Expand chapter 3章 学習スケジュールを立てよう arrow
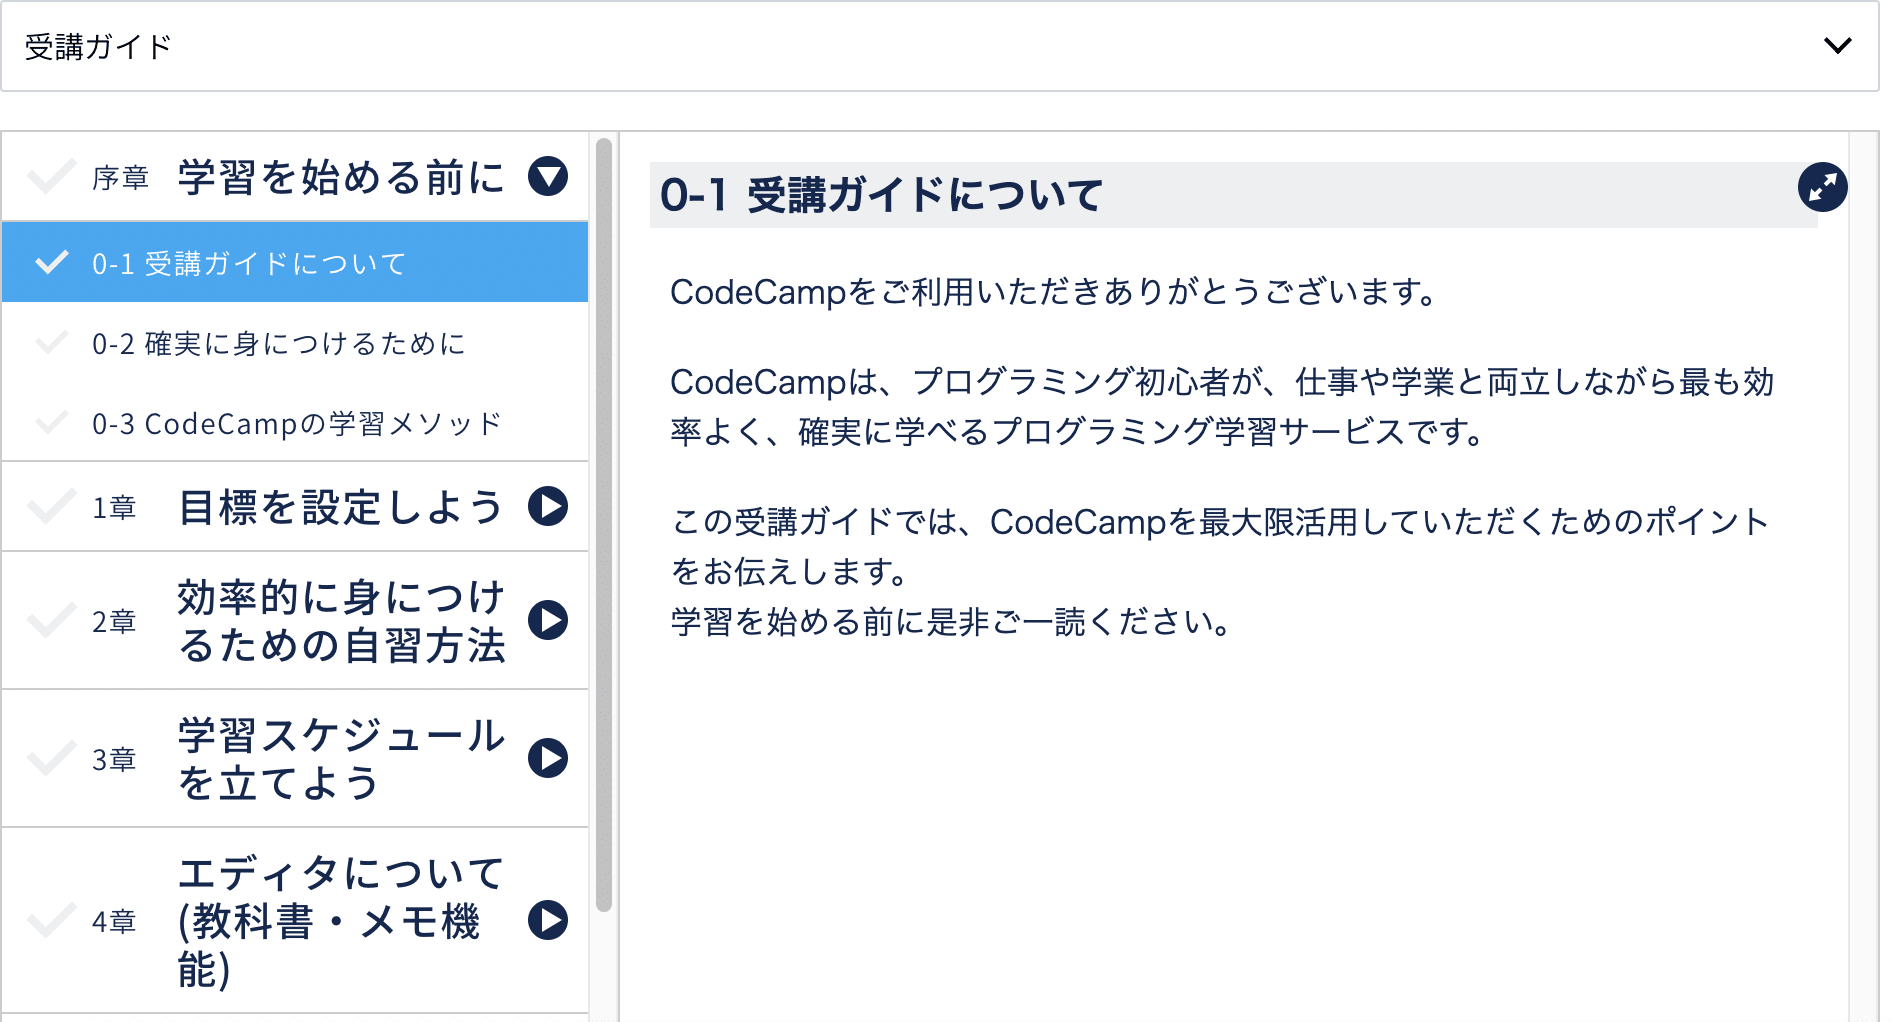Image resolution: width=1894 pixels, height=1022 pixels. pyautogui.click(x=548, y=758)
